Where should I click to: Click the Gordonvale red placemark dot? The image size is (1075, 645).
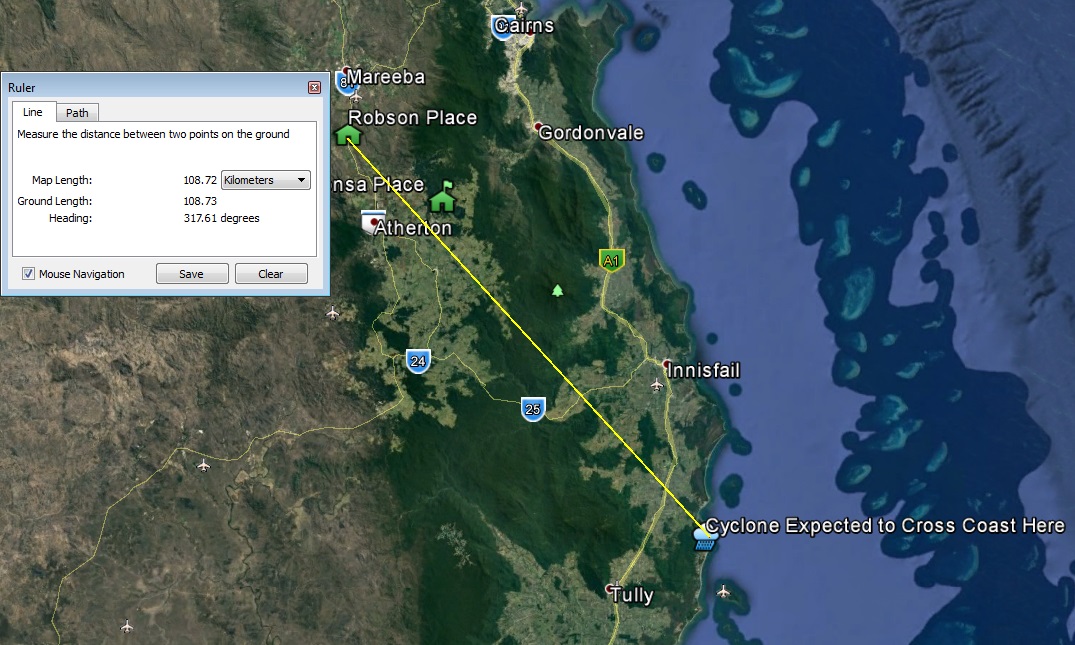tap(538, 127)
